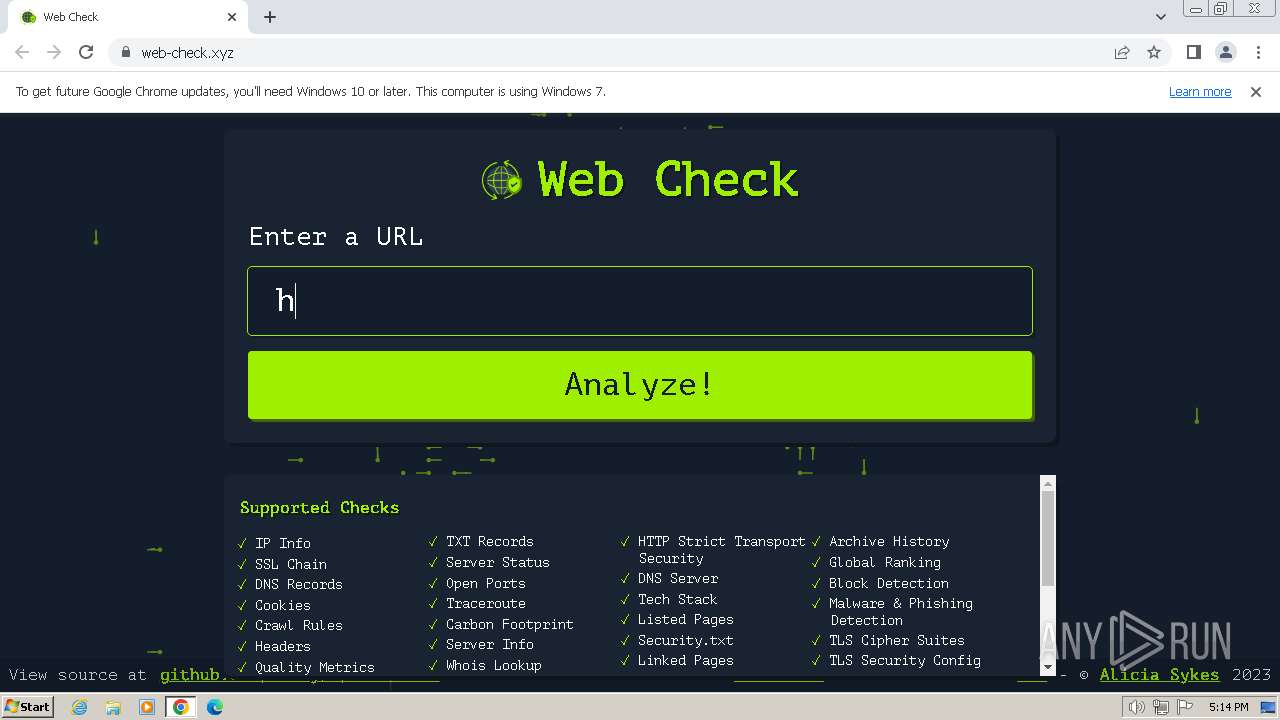Select Malware & Phishing Detection item
The image size is (1280, 720).
(901, 611)
